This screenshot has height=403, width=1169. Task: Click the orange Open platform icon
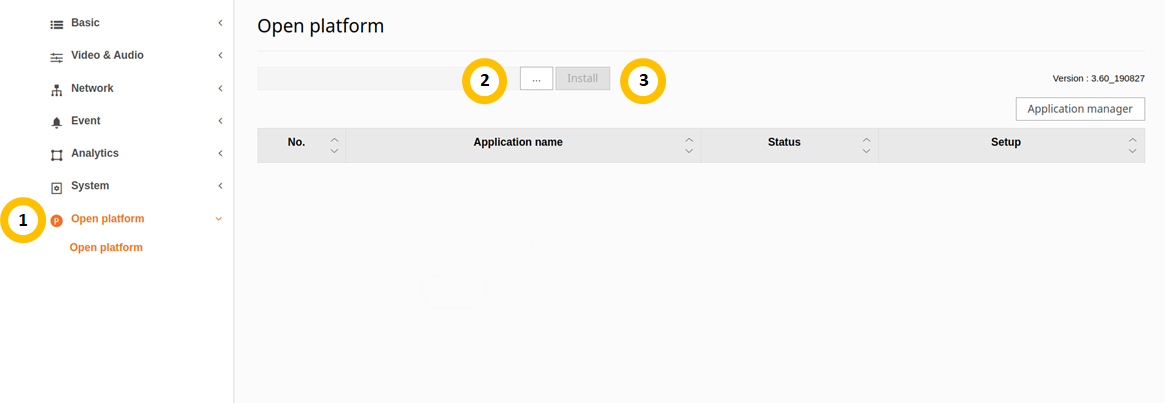(57, 220)
